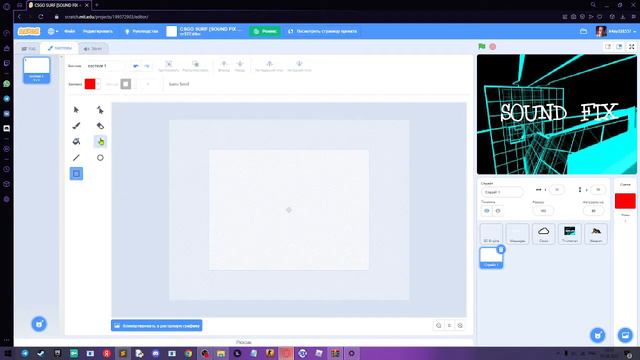Viewport: 640px width, 360px height.
Task: Hide the sprite with crossed-eye toggle
Action: [498, 211]
